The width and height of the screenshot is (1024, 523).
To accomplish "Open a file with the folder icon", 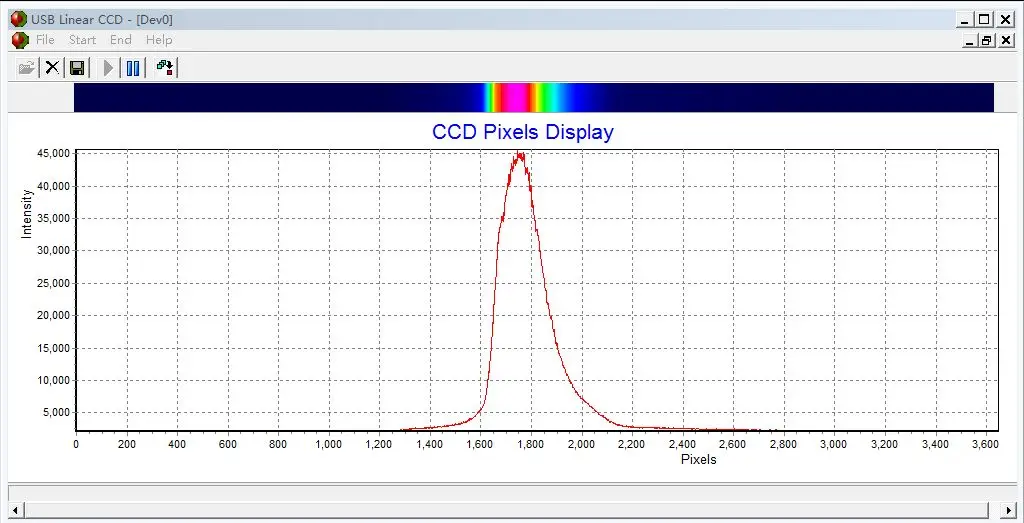I will pyautogui.click(x=27, y=68).
